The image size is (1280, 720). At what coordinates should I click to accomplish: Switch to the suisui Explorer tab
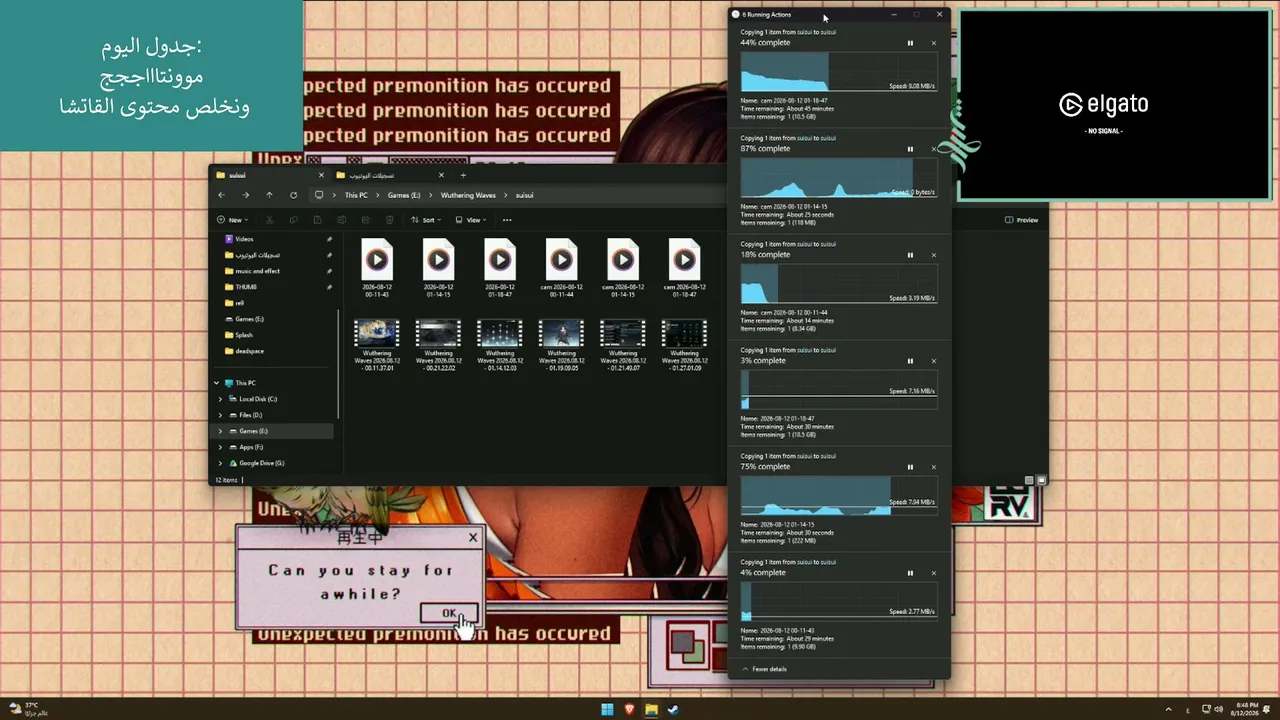tap(267, 175)
